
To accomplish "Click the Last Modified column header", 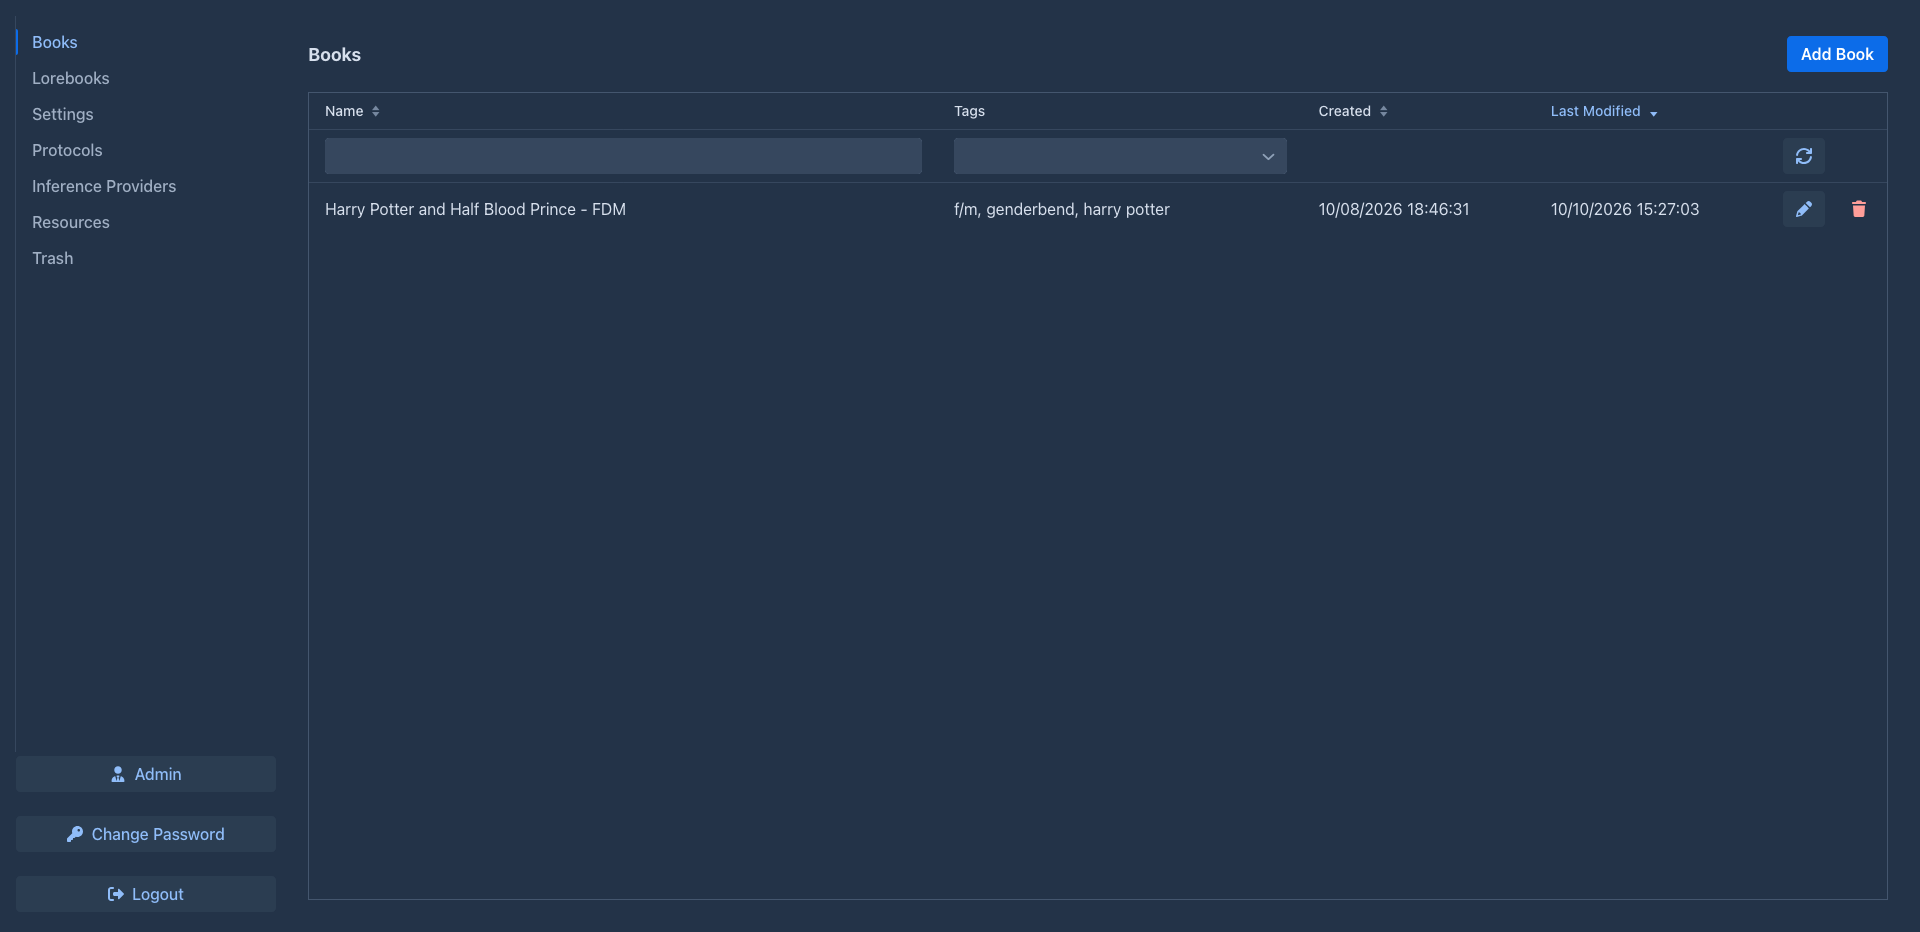I will click(1596, 111).
